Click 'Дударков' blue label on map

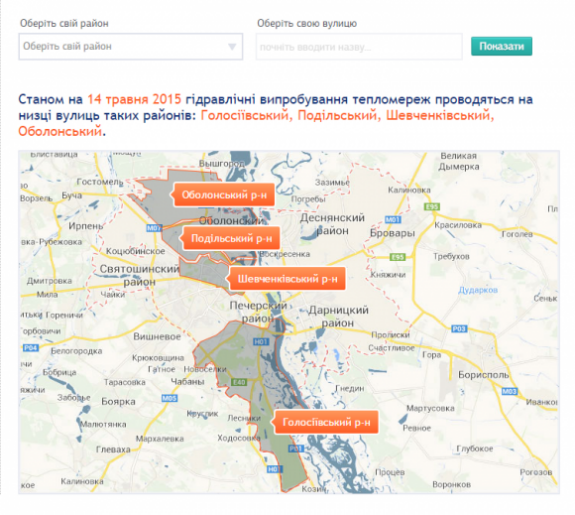pyautogui.click(x=478, y=290)
